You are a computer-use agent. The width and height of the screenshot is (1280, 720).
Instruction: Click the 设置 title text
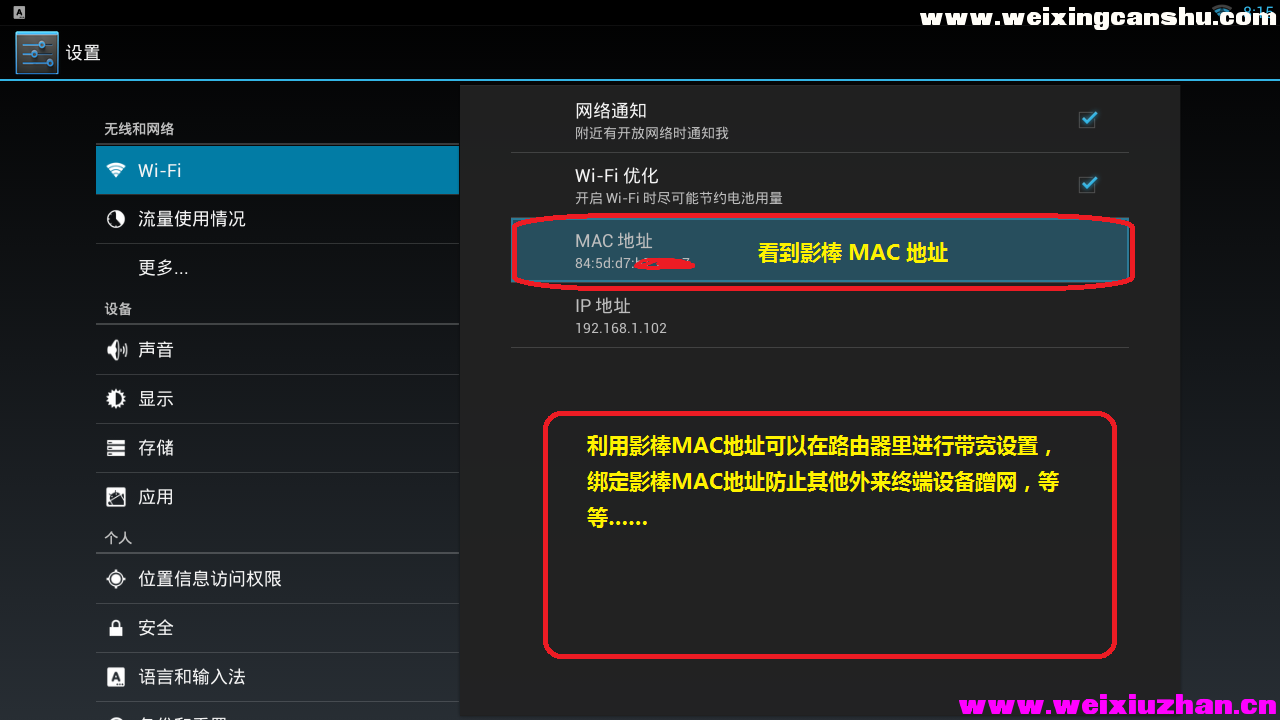click(83, 53)
